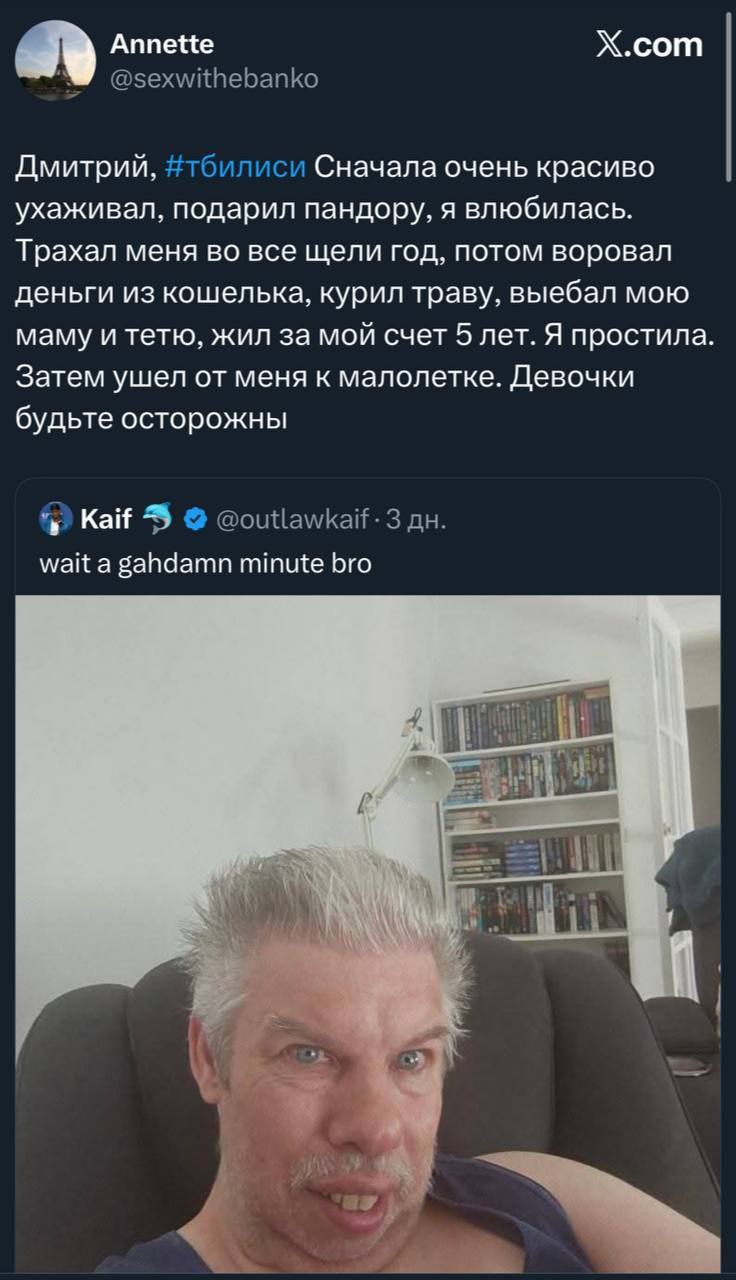Screen dimensions: 736x1280
Task: Open Annette's Eiffel Tower profile avatar
Action: 56,60
